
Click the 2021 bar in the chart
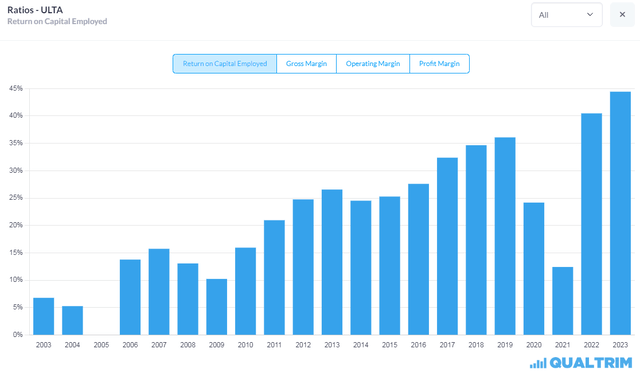pos(563,301)
